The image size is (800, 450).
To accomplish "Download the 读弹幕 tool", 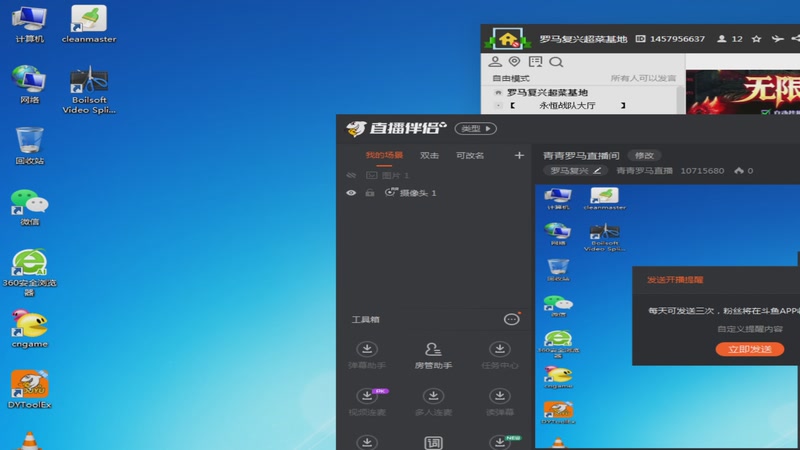I will [x=499, y=402].
